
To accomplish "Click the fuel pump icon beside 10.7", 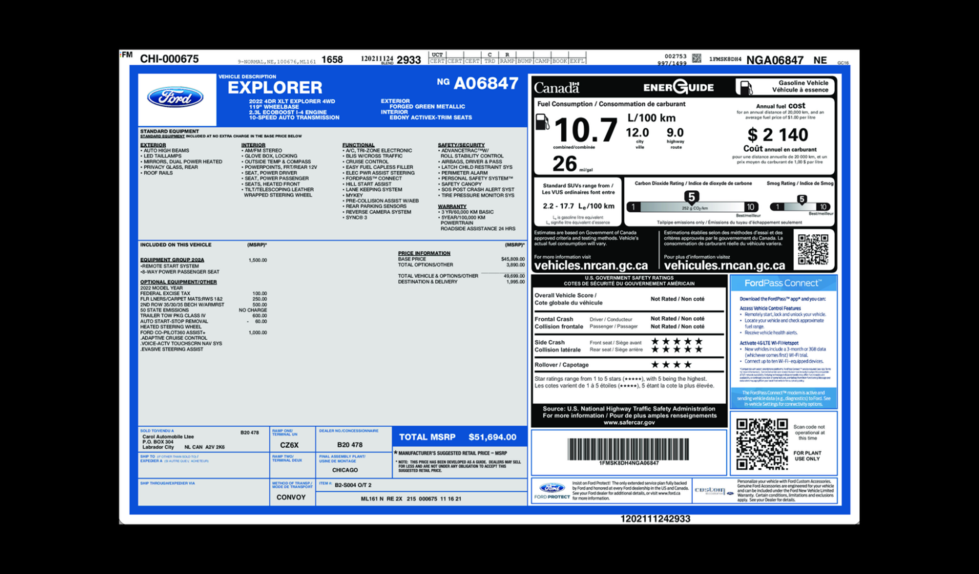I will pyautogui.click(x=543, y=122).
